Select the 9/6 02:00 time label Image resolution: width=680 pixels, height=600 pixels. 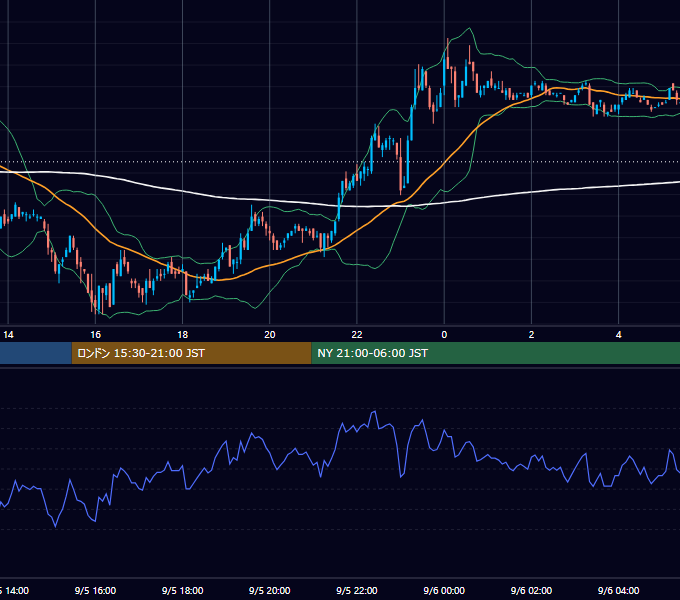click(531, 590)
